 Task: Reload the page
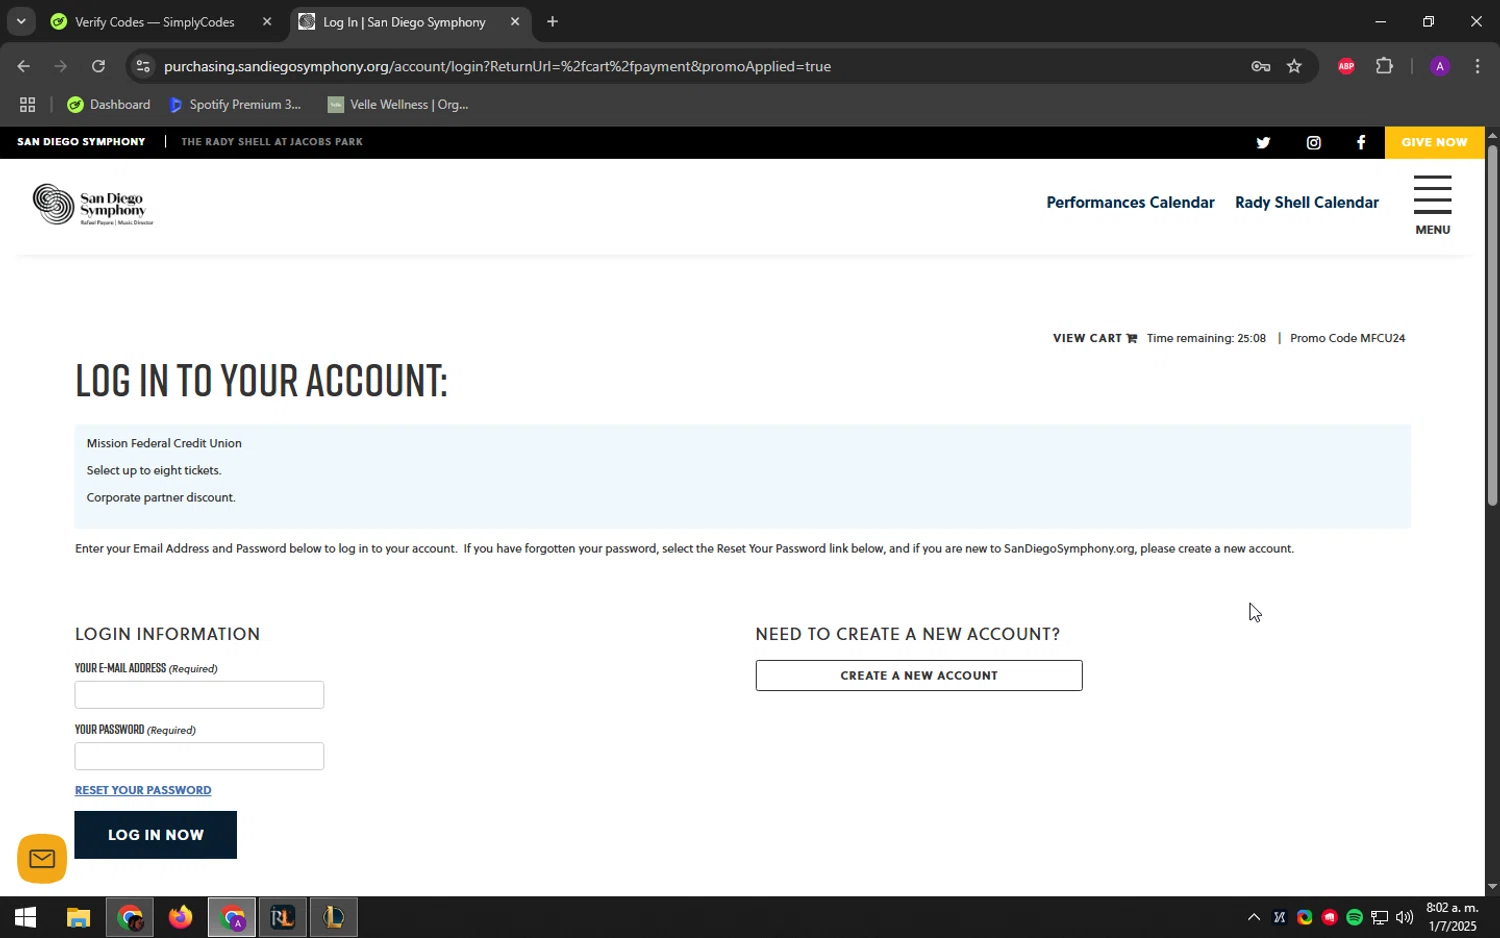pos(98,66)
